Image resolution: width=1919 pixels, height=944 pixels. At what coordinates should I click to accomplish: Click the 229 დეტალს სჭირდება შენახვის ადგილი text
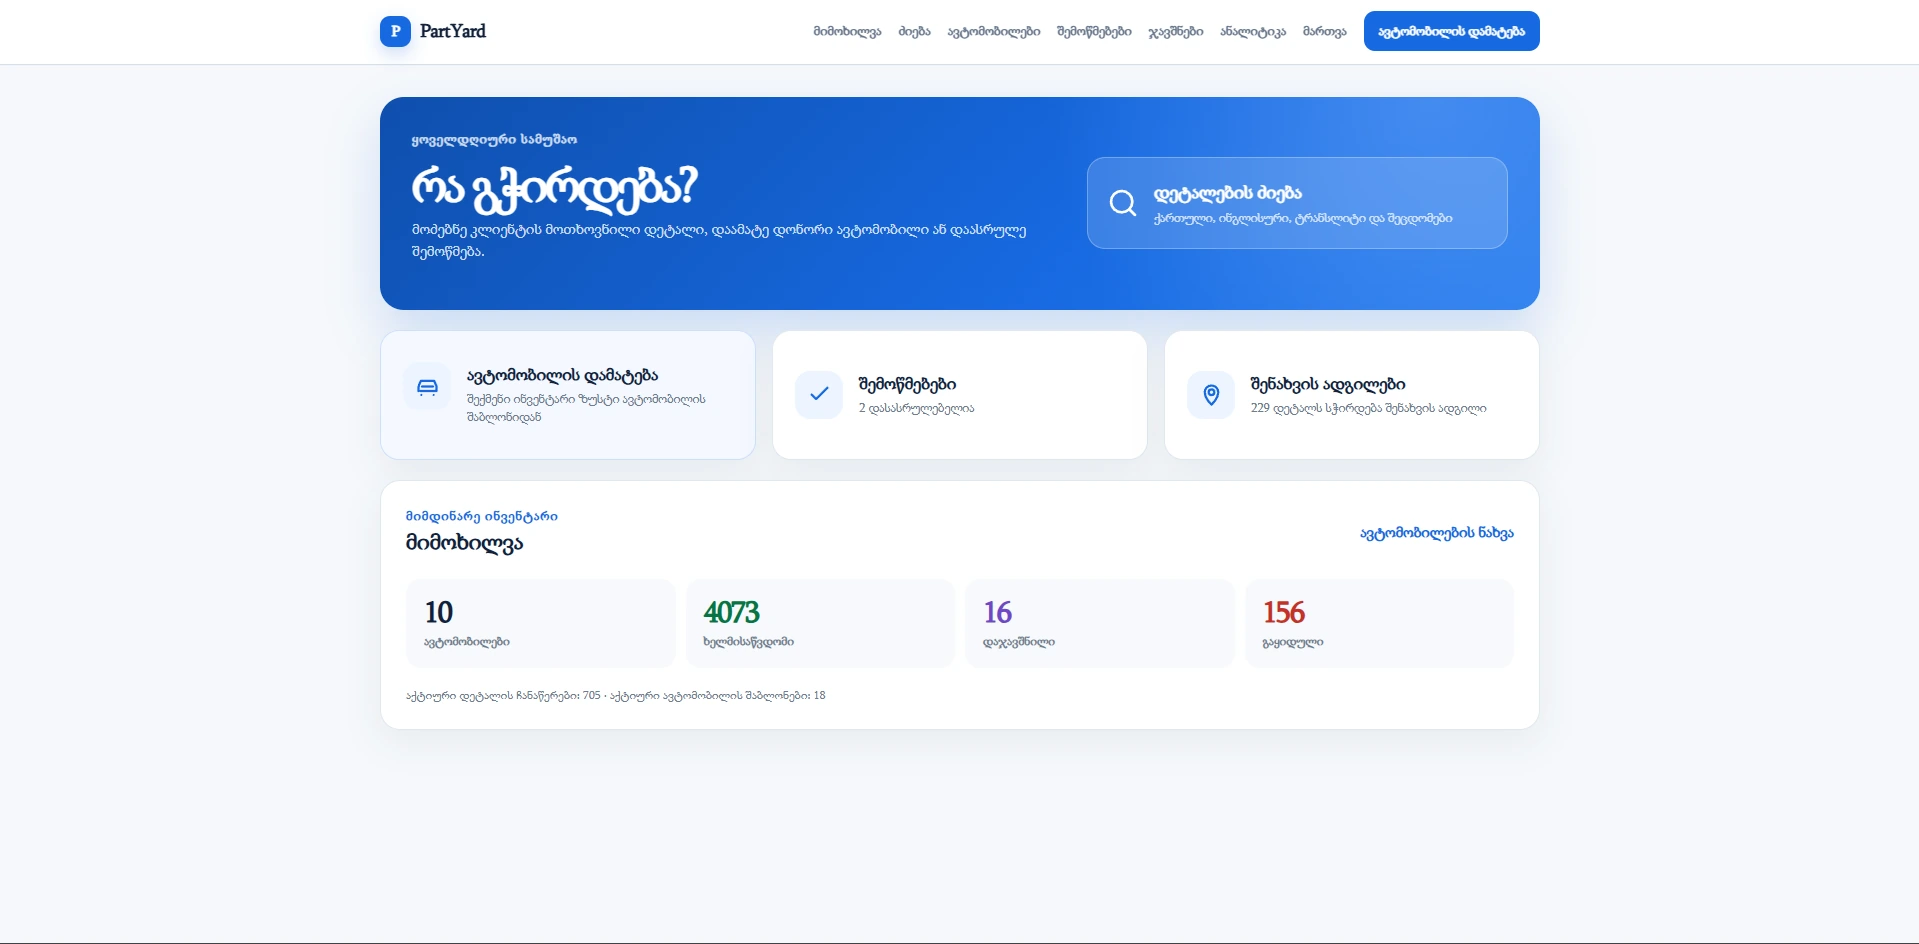point(1368,408)
